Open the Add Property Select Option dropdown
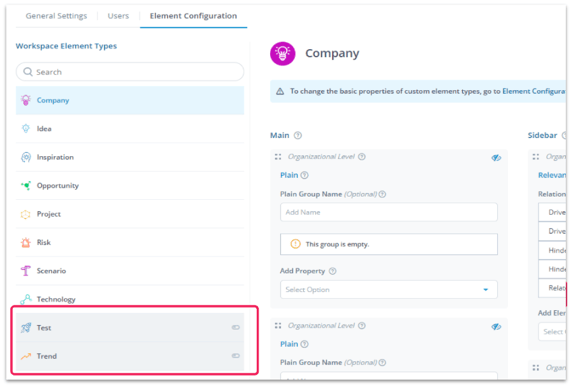Image resolution: width=574 pixels, height=389 pixels. point(389,289)
